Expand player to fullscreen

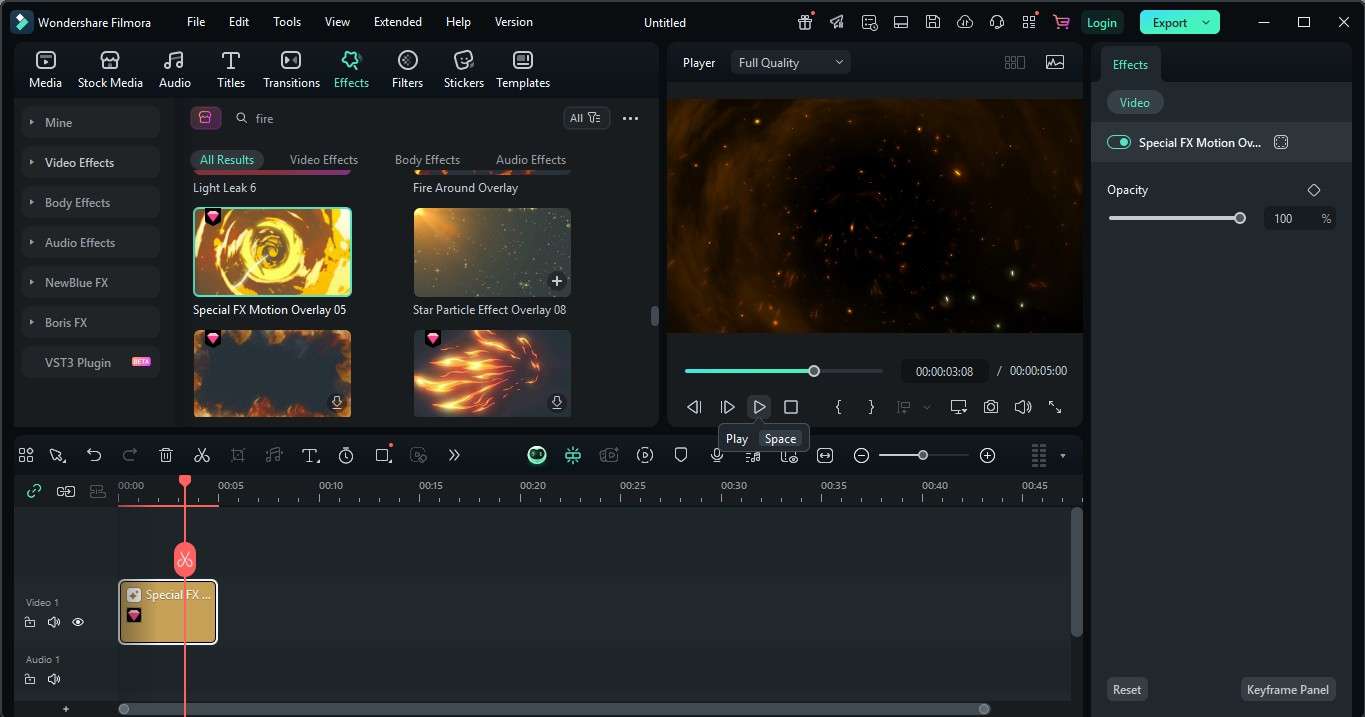point(1055,407)
